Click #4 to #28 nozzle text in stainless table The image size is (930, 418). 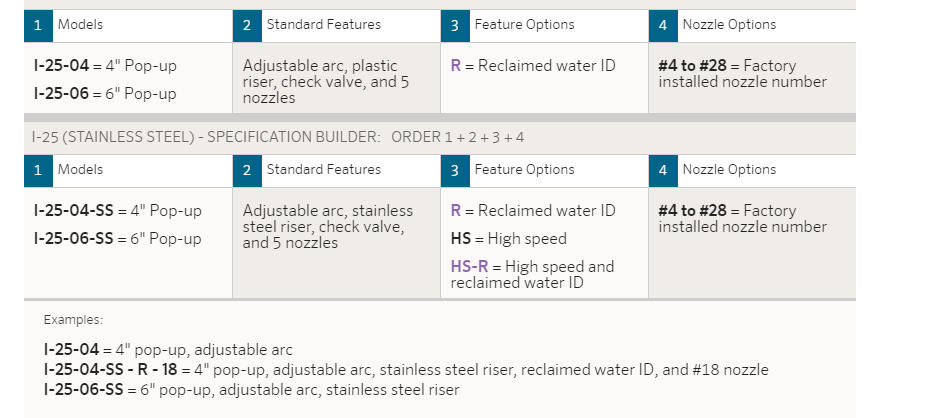tap(692, 211)
